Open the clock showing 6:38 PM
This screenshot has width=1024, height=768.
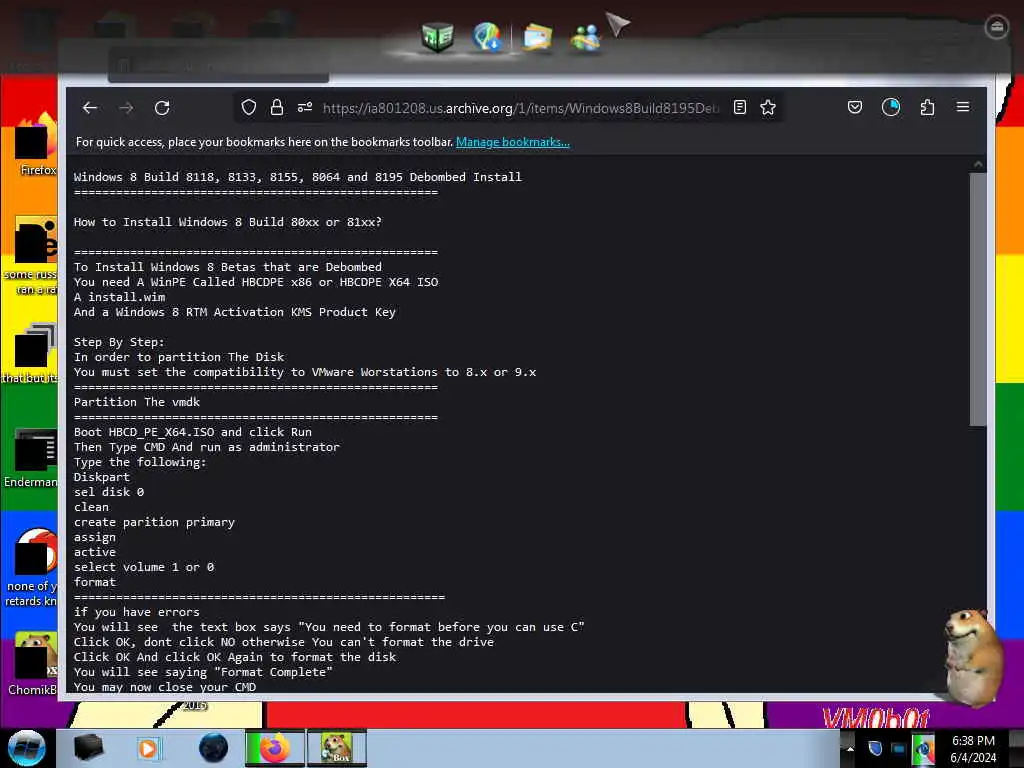pos(973,749)
